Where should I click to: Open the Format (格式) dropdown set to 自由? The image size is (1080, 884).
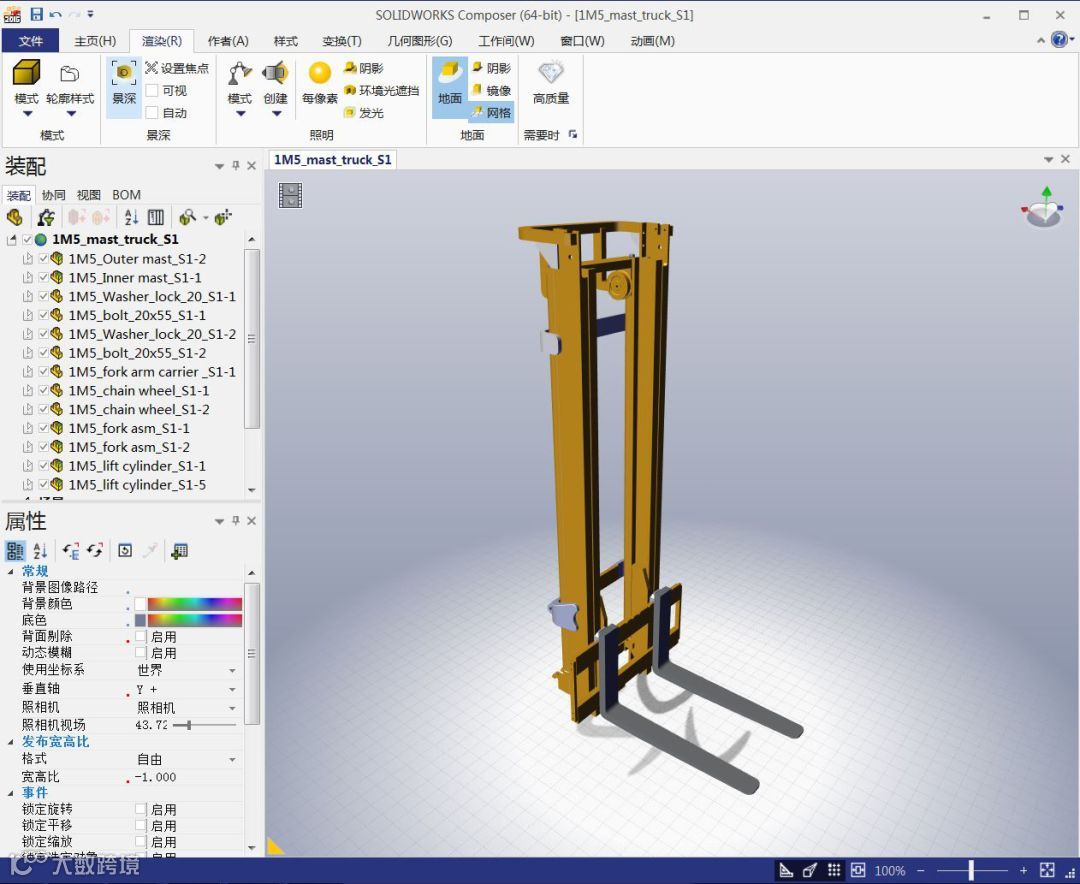click(x=232, y=760)
